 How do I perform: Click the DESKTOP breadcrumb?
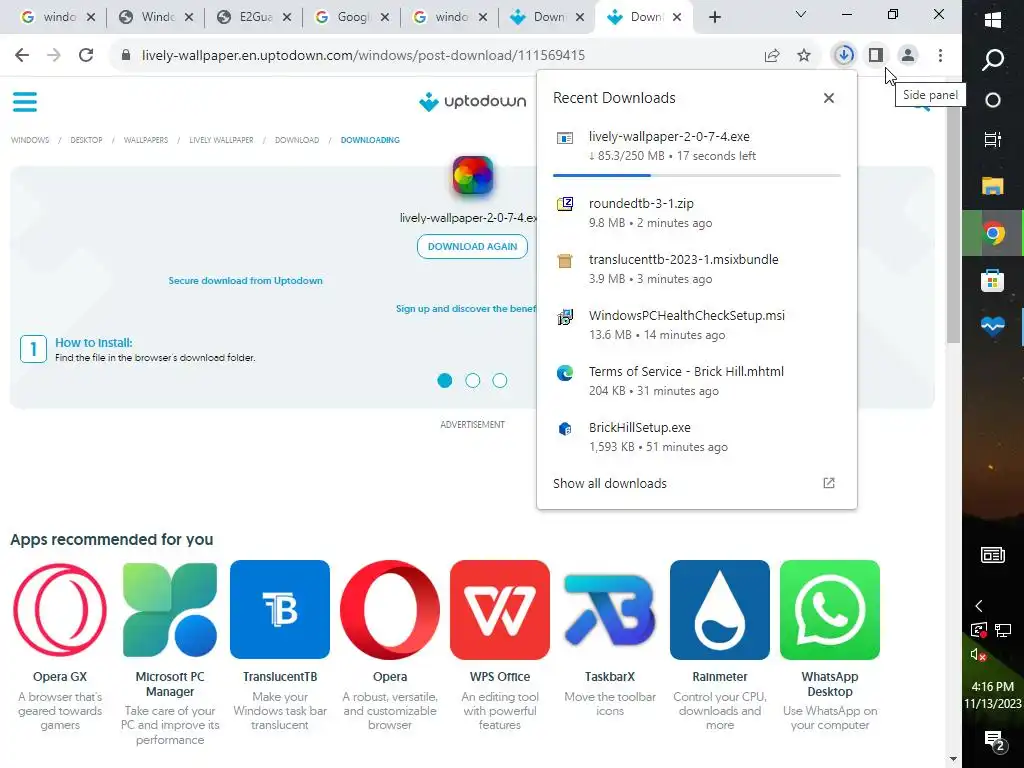tap(86, 140)
